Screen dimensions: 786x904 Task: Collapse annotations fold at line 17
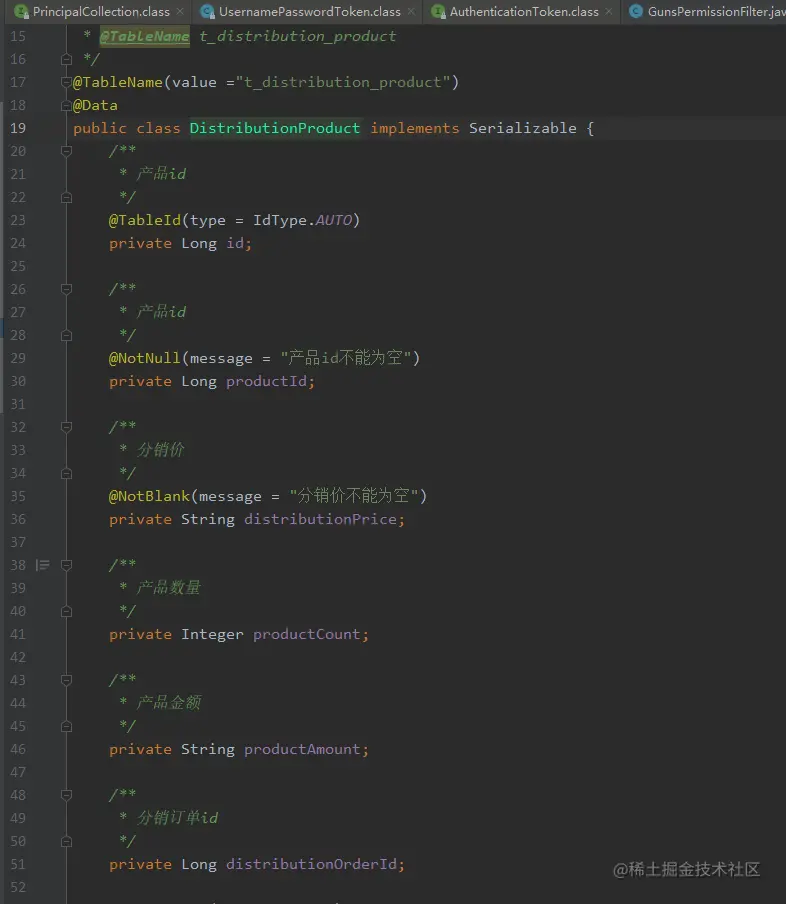click(x=66, y=82)
